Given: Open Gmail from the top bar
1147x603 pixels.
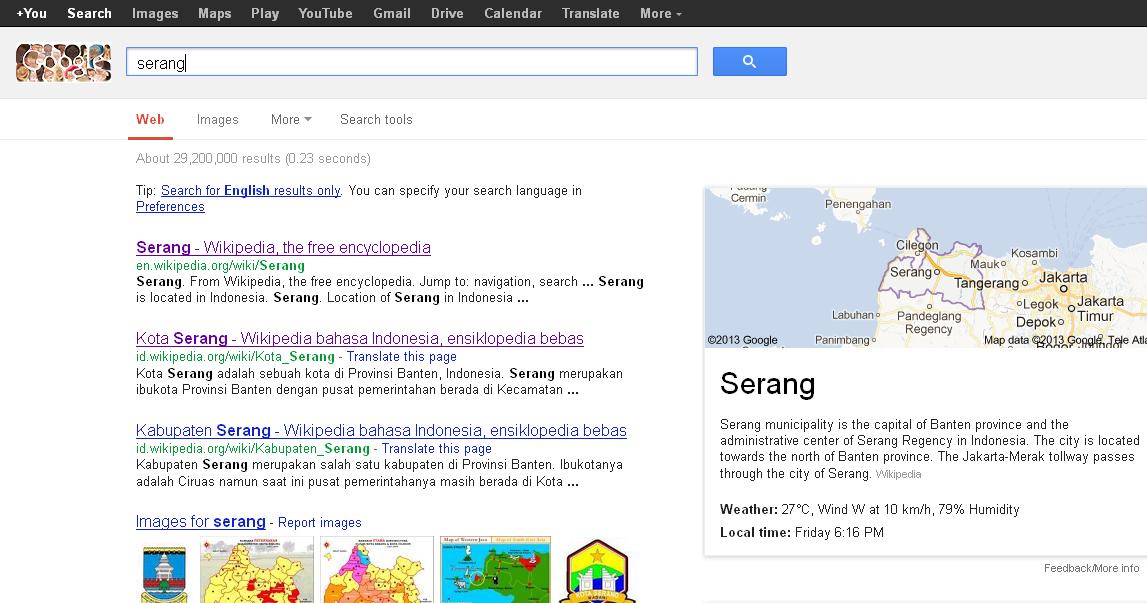Looking at the screenshot, I should point(391,13).
